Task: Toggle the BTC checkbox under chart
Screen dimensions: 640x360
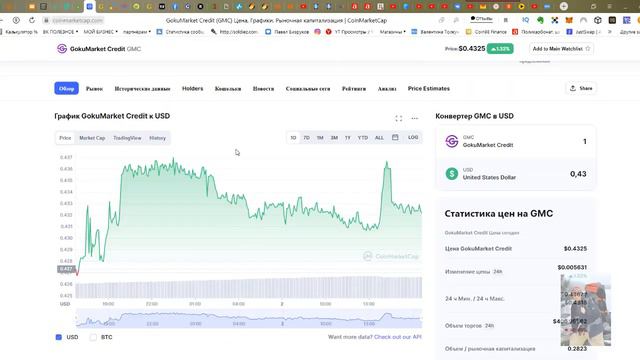Action: click(93, 337)
